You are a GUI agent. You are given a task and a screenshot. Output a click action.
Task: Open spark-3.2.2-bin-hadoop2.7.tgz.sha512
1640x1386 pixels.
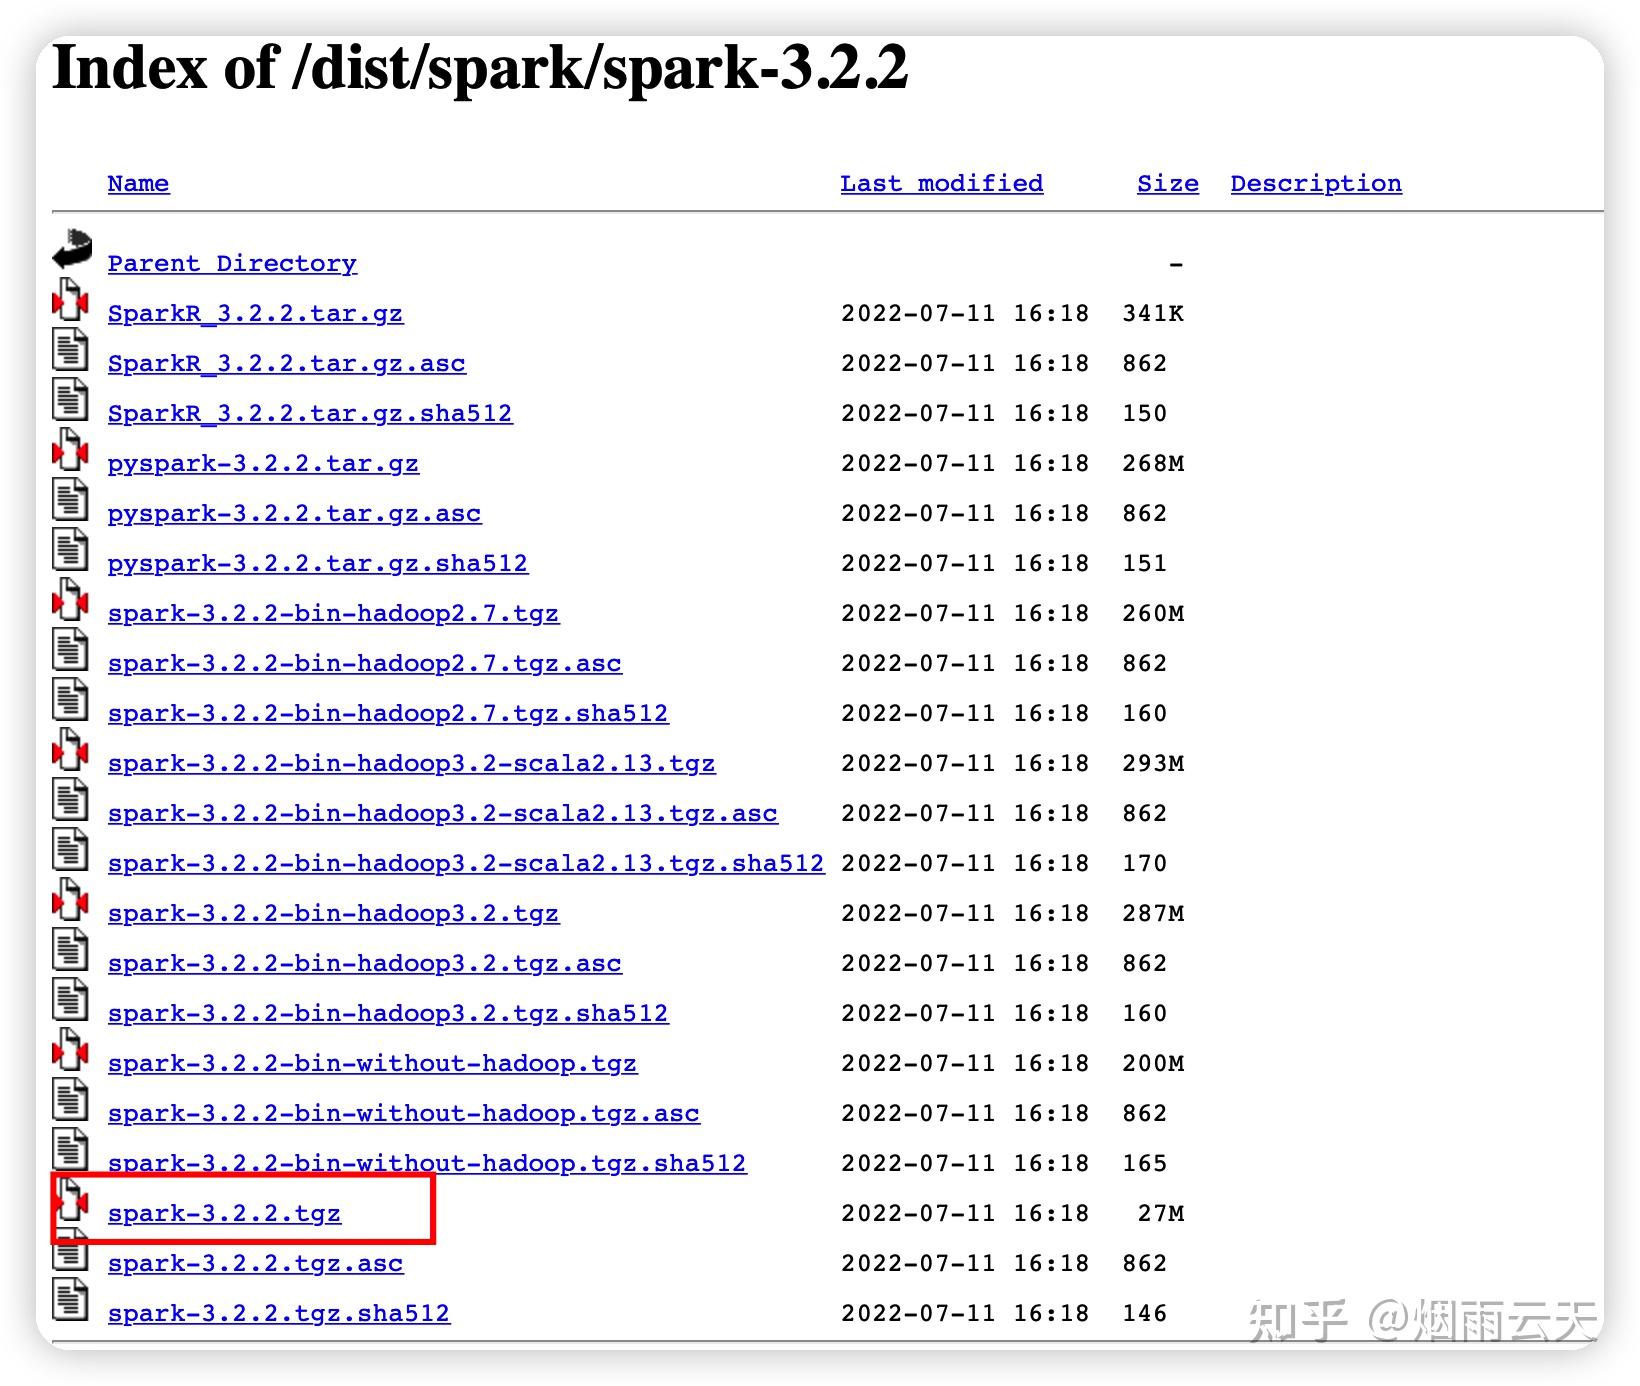[x=388, y=713]
